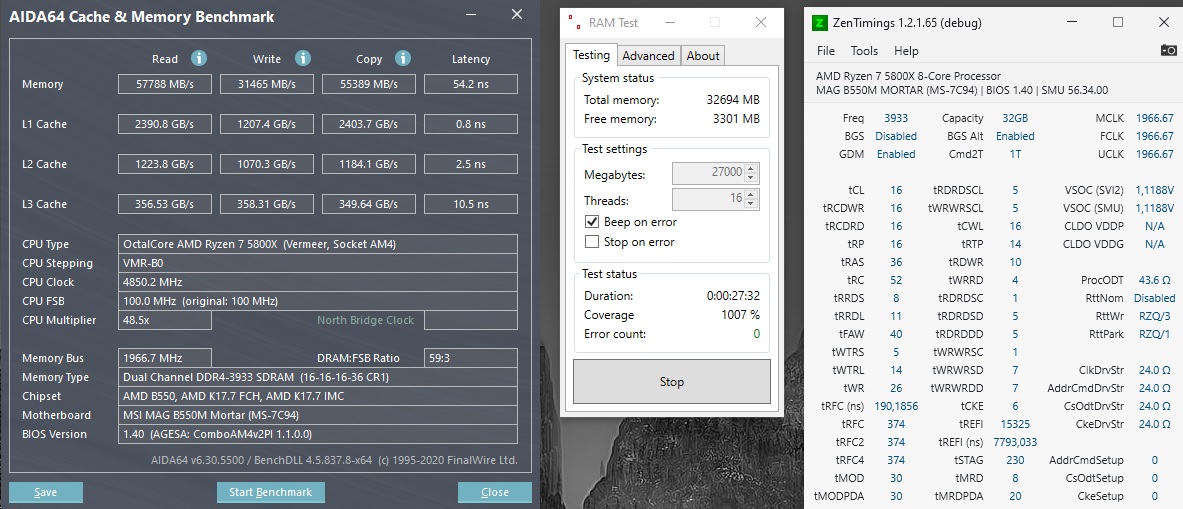Screen dimensions: 1183x509
Task: Click the L2 Cache Write value 1070.3 GB/s
Action: (x=267, y=164)
